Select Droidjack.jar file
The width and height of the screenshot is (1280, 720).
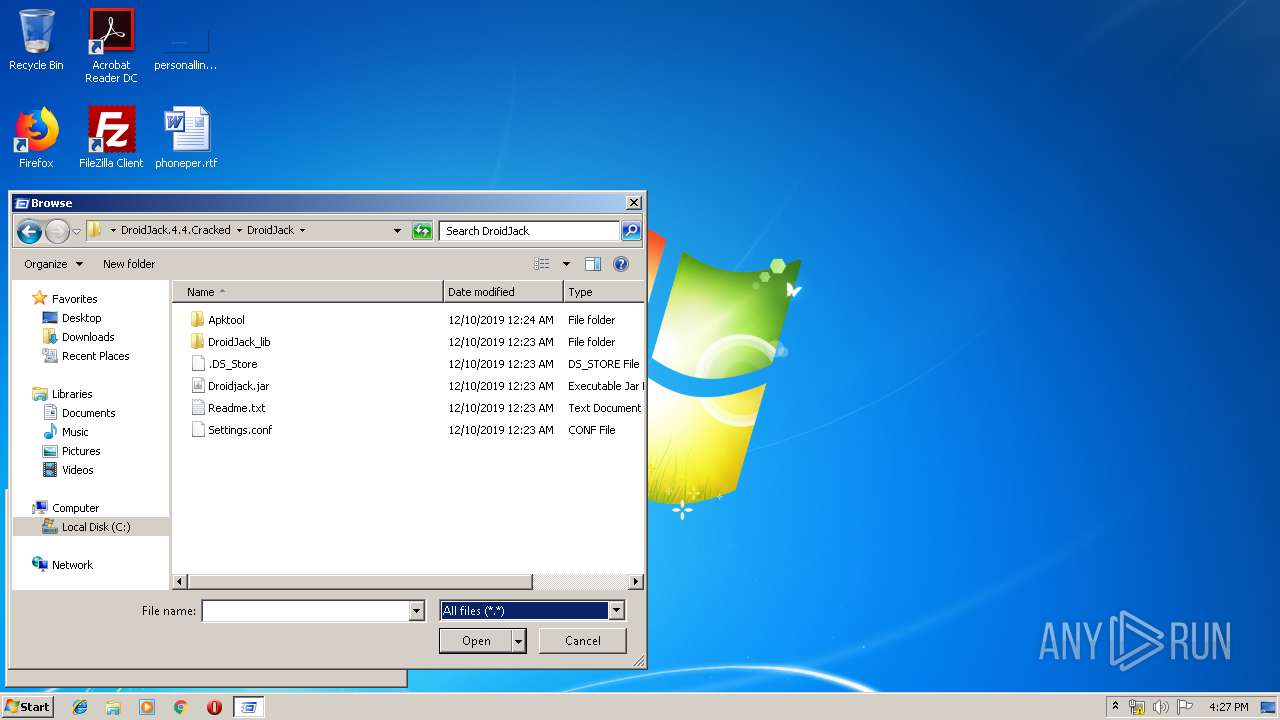tap(238, 386)
